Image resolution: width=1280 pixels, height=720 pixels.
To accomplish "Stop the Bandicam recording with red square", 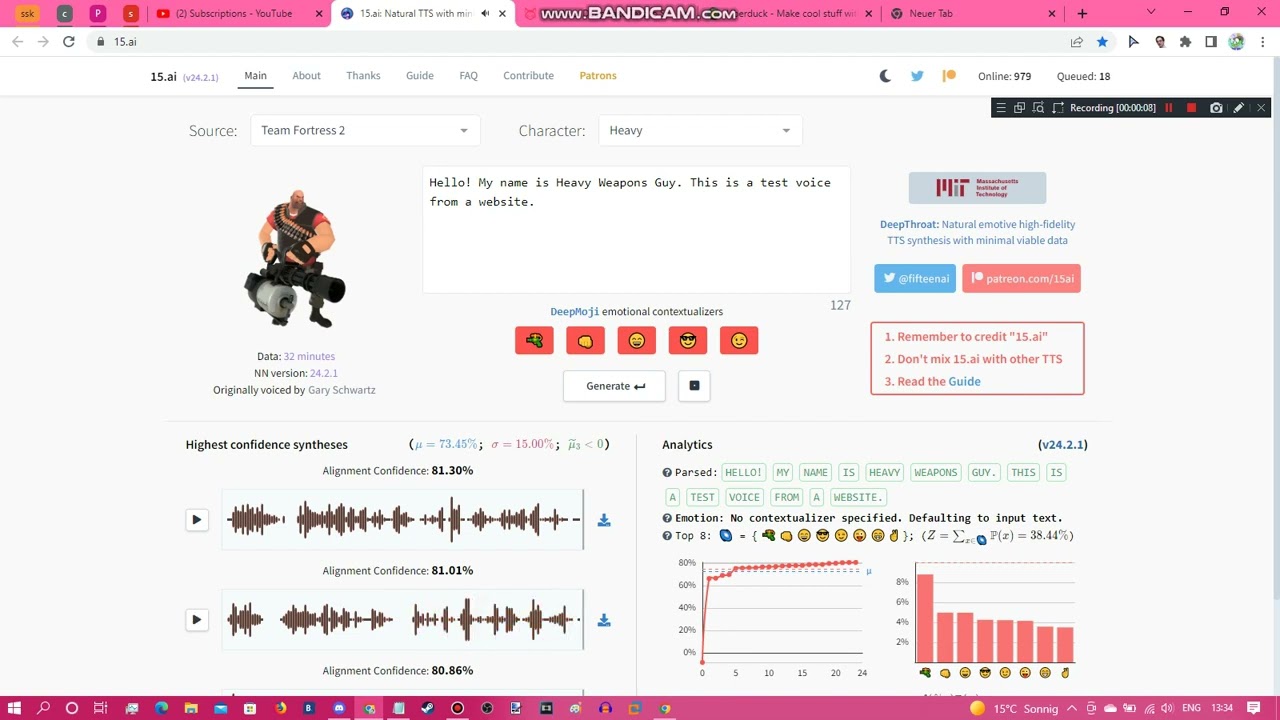I will click(1191, 108).
